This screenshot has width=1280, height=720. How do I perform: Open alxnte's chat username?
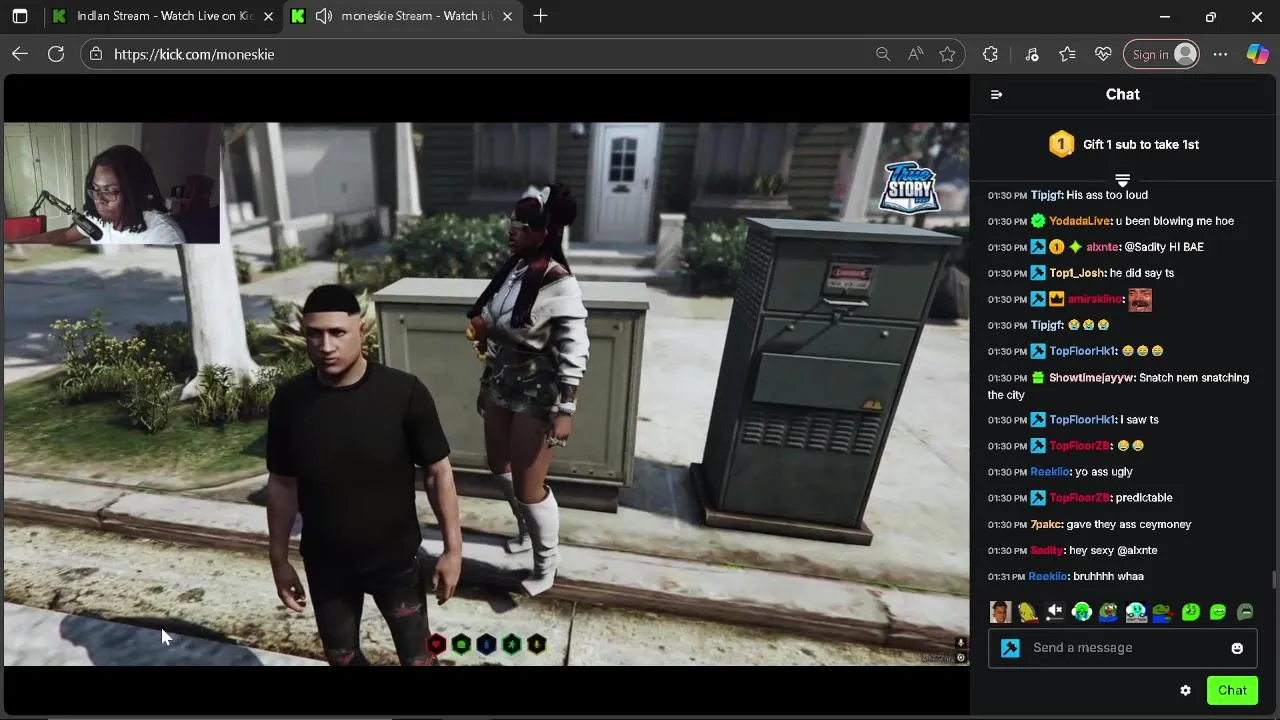coord(1102,247)
